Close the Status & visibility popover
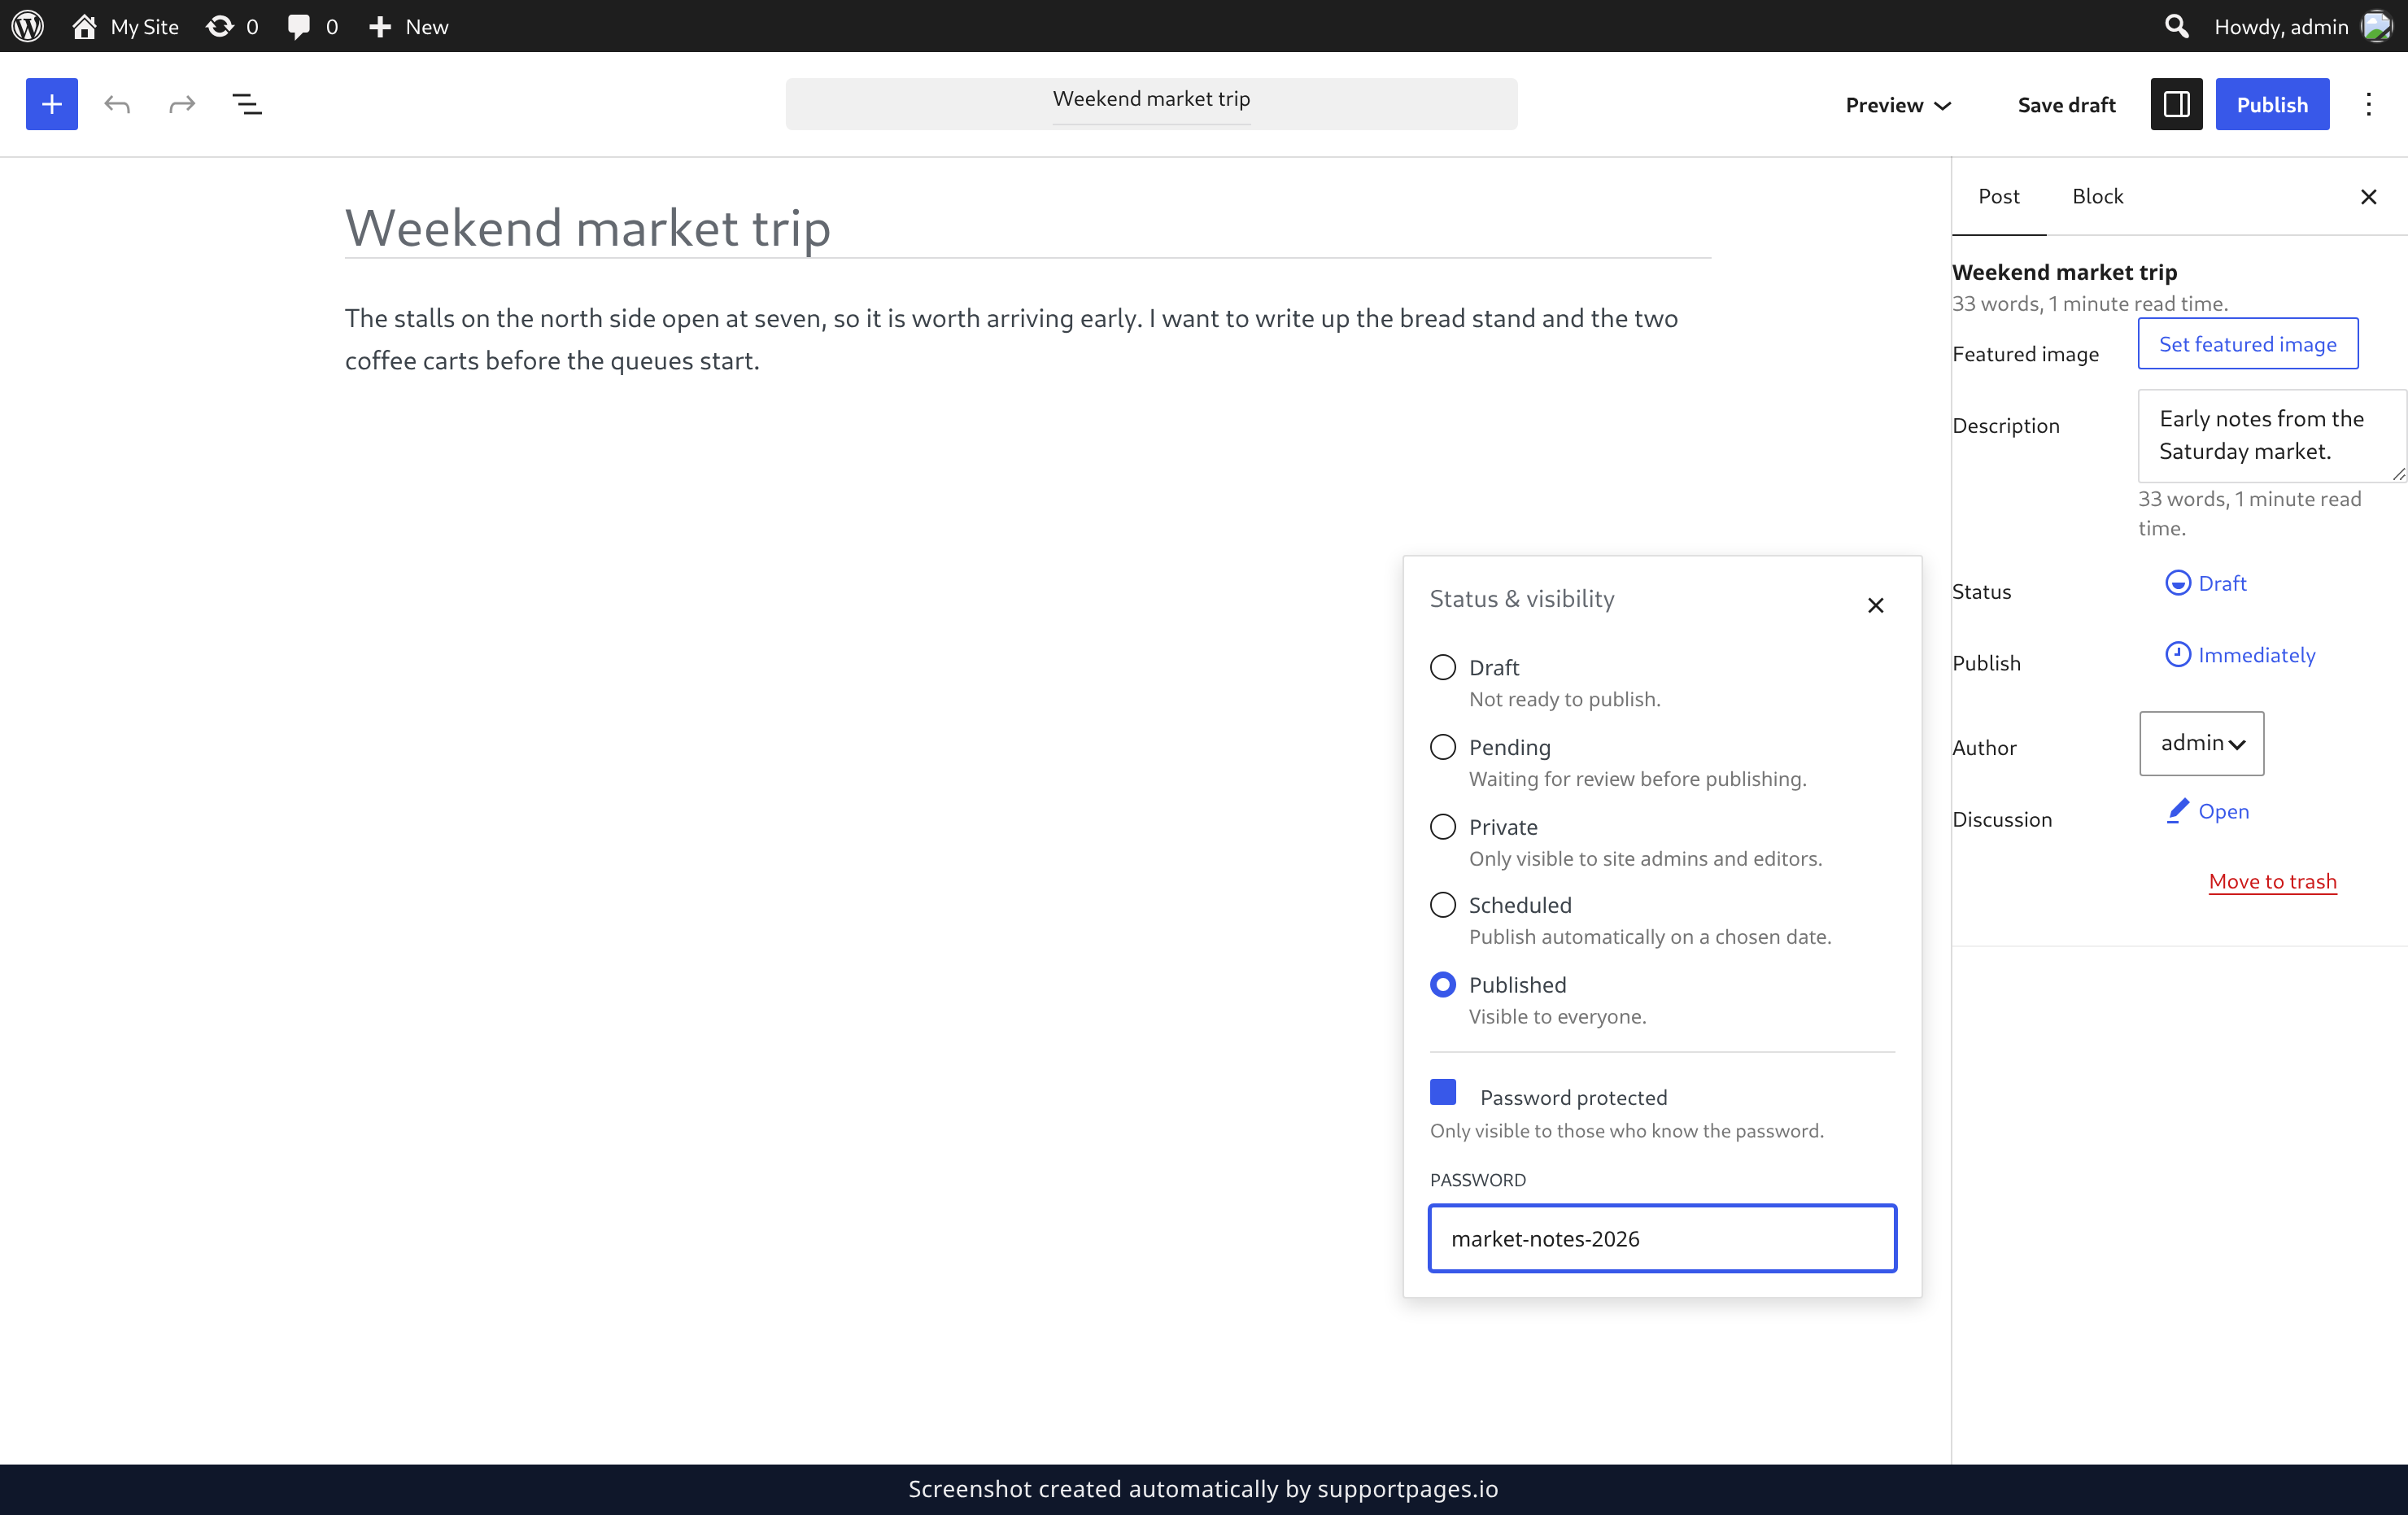Screen dimensions: 2408x1515 pos(1875,605)
